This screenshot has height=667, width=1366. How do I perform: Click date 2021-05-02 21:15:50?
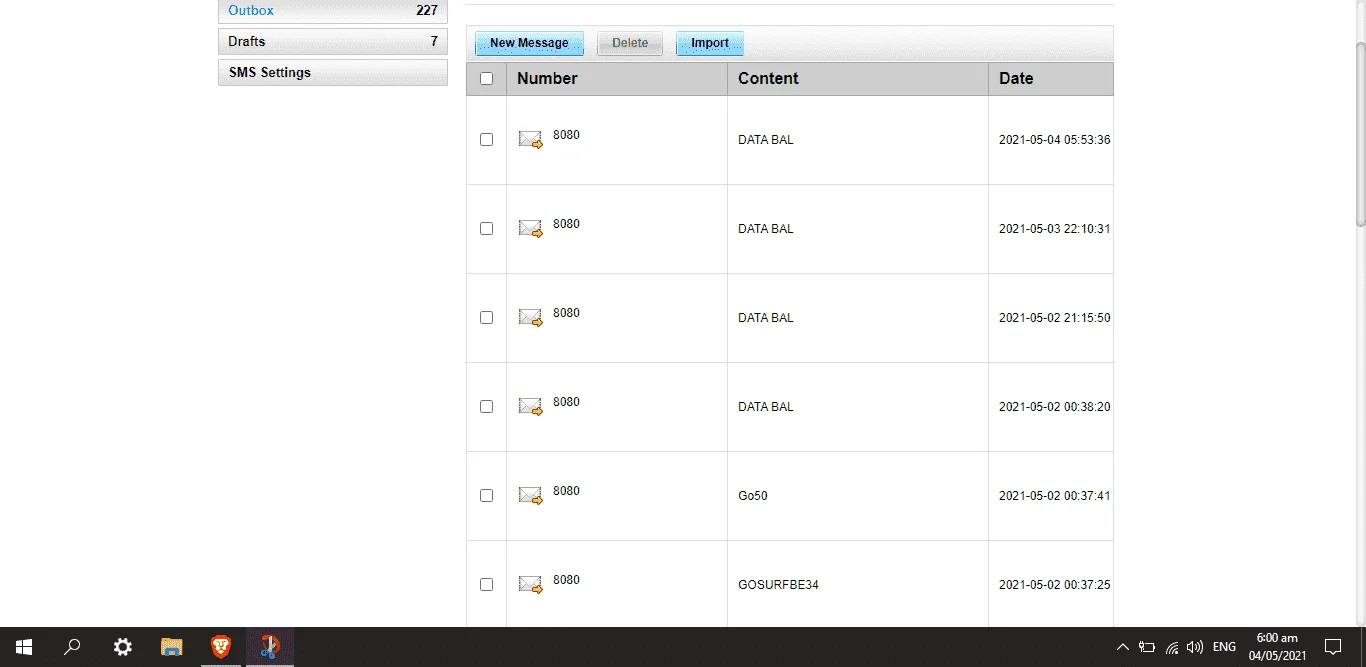point(1055,318)
